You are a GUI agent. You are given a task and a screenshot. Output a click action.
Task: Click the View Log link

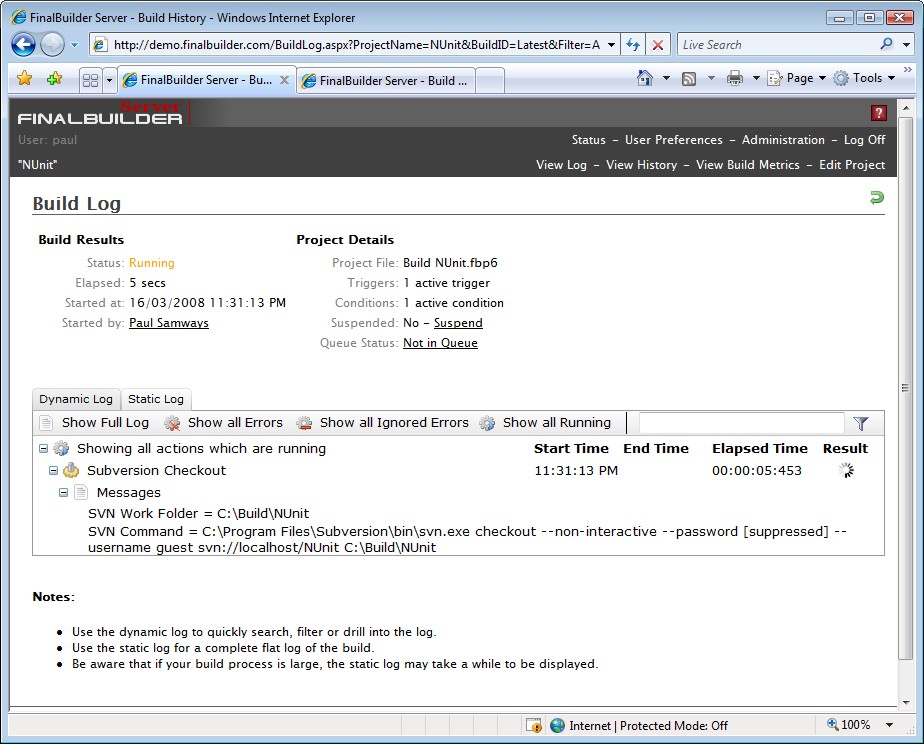click(x=562, y=165)
